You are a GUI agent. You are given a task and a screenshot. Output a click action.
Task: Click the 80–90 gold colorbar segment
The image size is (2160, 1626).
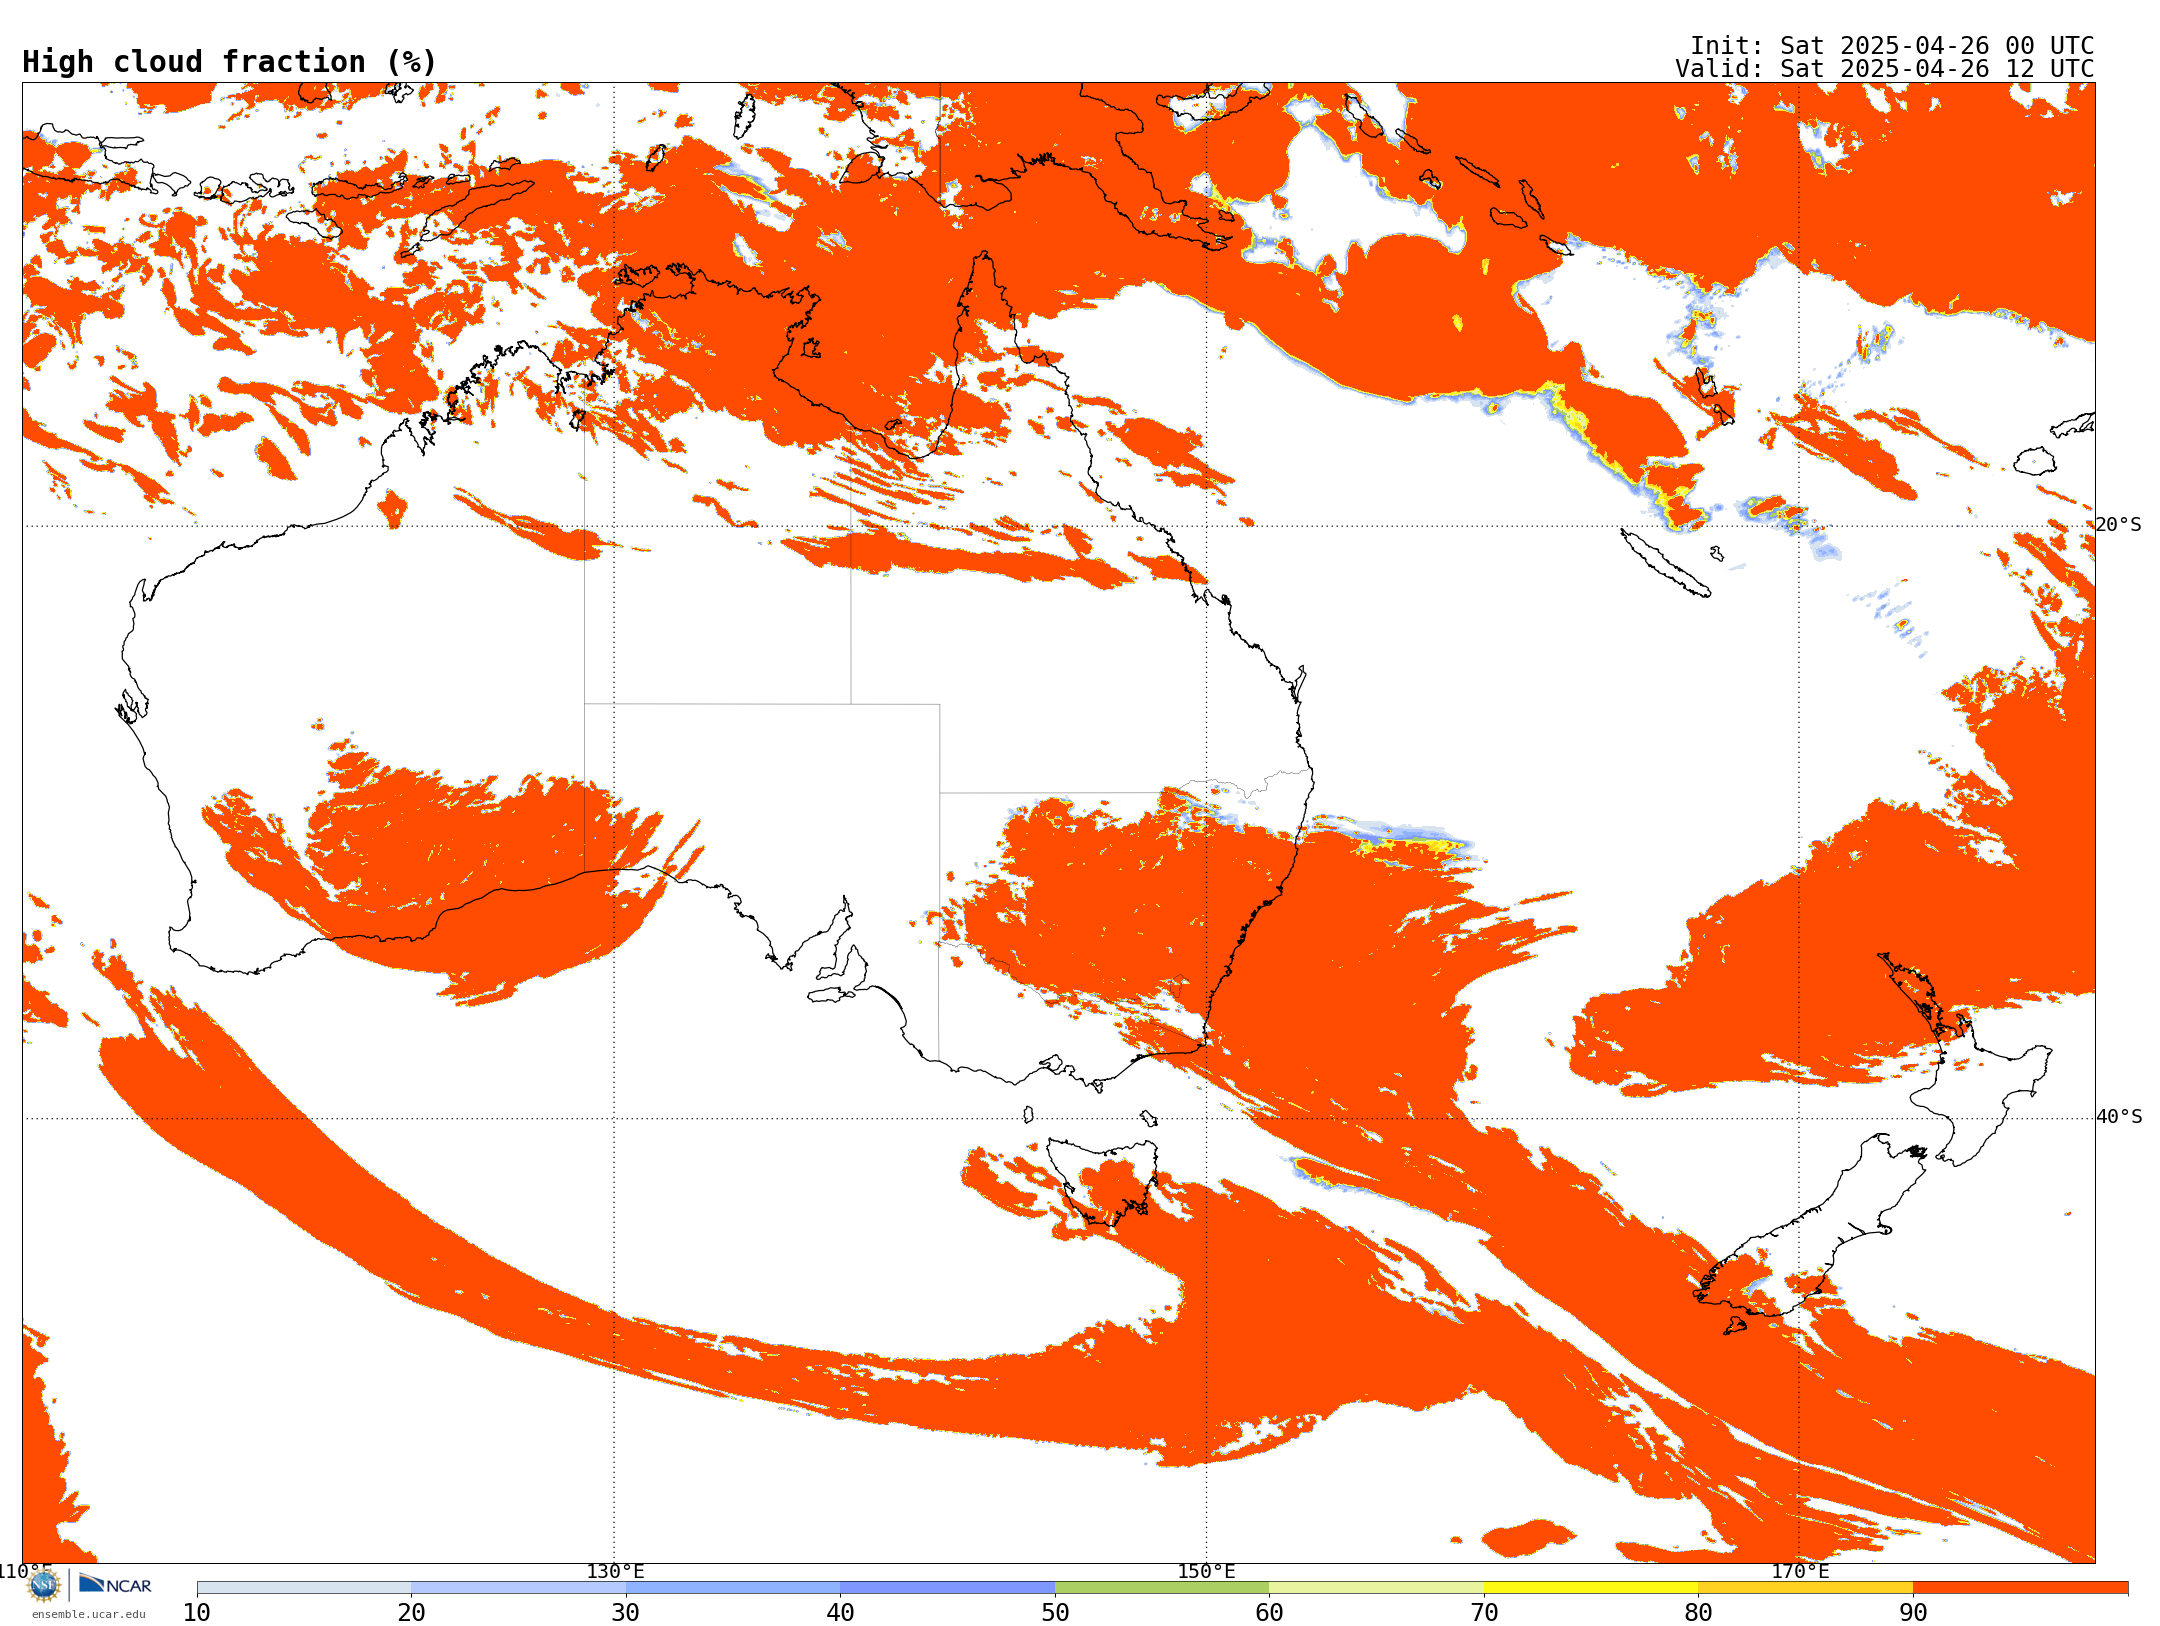[1805, 1588]
